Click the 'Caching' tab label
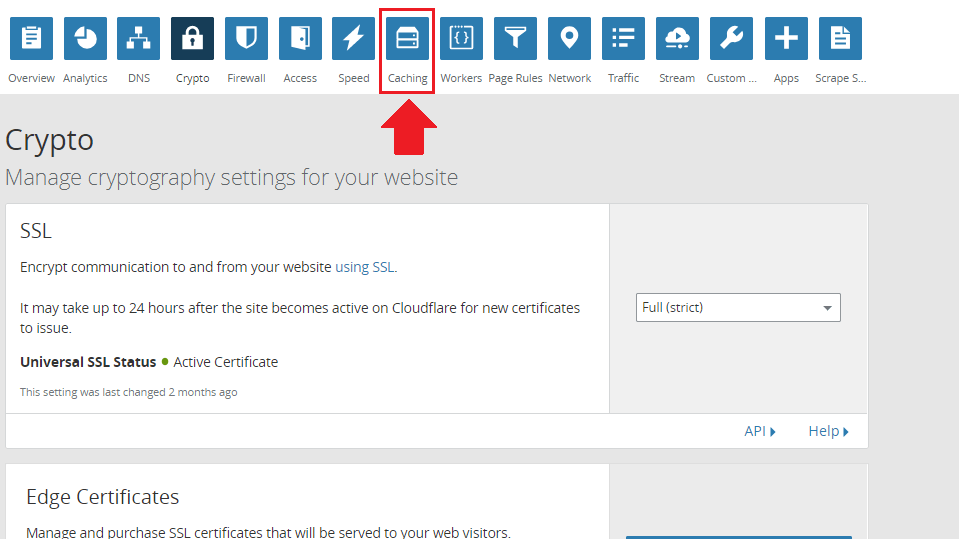 click(x=407, y=78)
